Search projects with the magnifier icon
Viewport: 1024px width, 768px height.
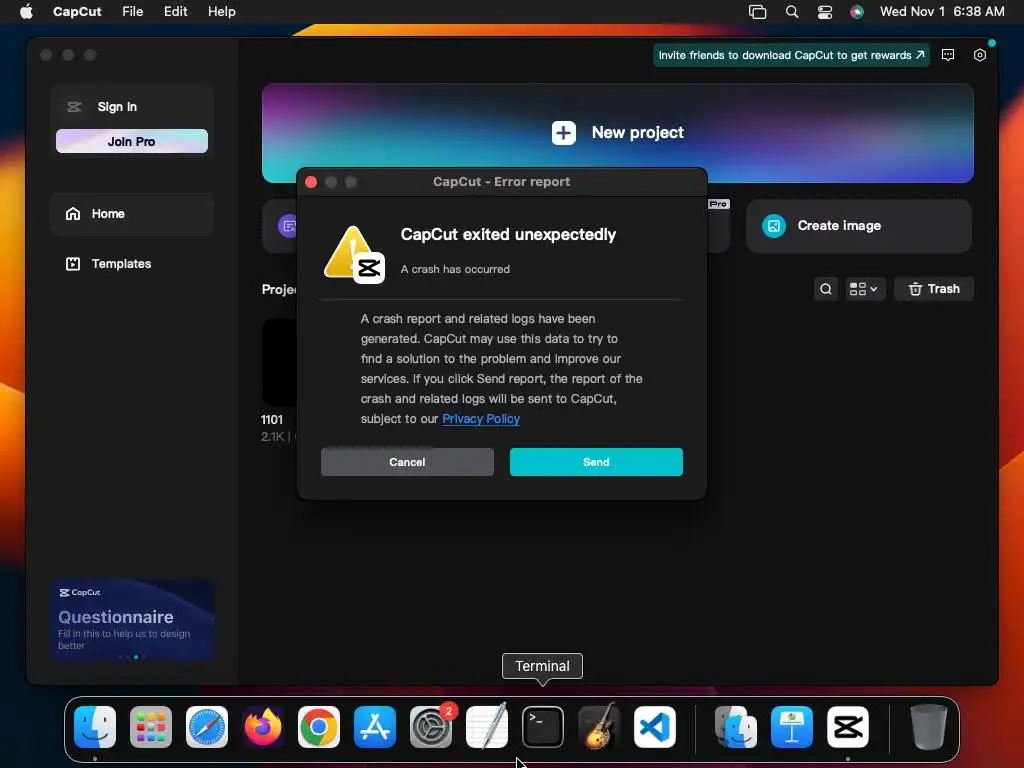click(x=825, y=289)
